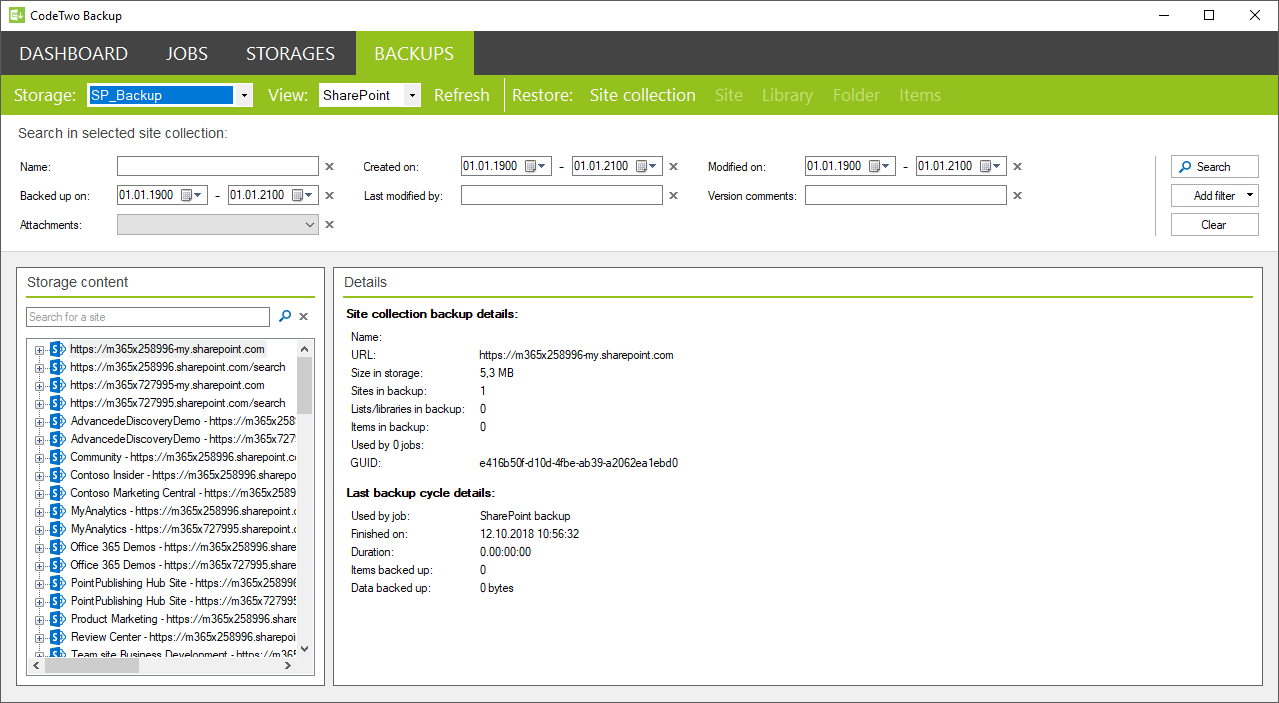
Task: Click SharePoint icon of Community site
Action: click(58, 457)
